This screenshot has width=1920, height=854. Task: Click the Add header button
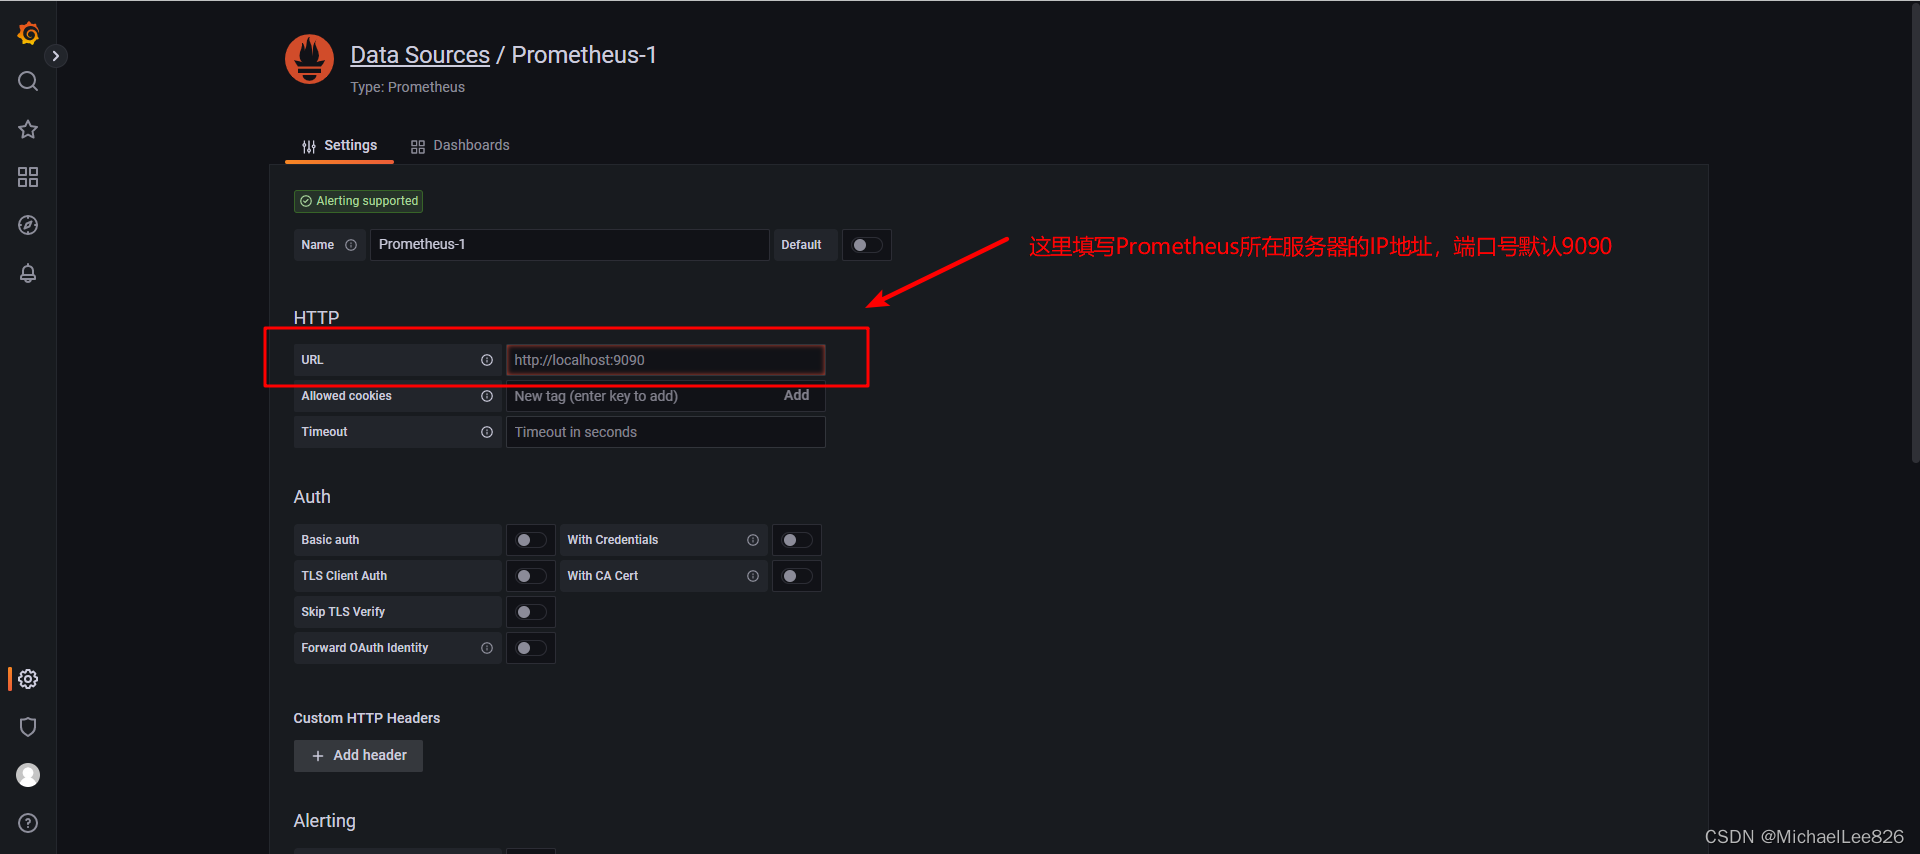click(x=358, y=756)
